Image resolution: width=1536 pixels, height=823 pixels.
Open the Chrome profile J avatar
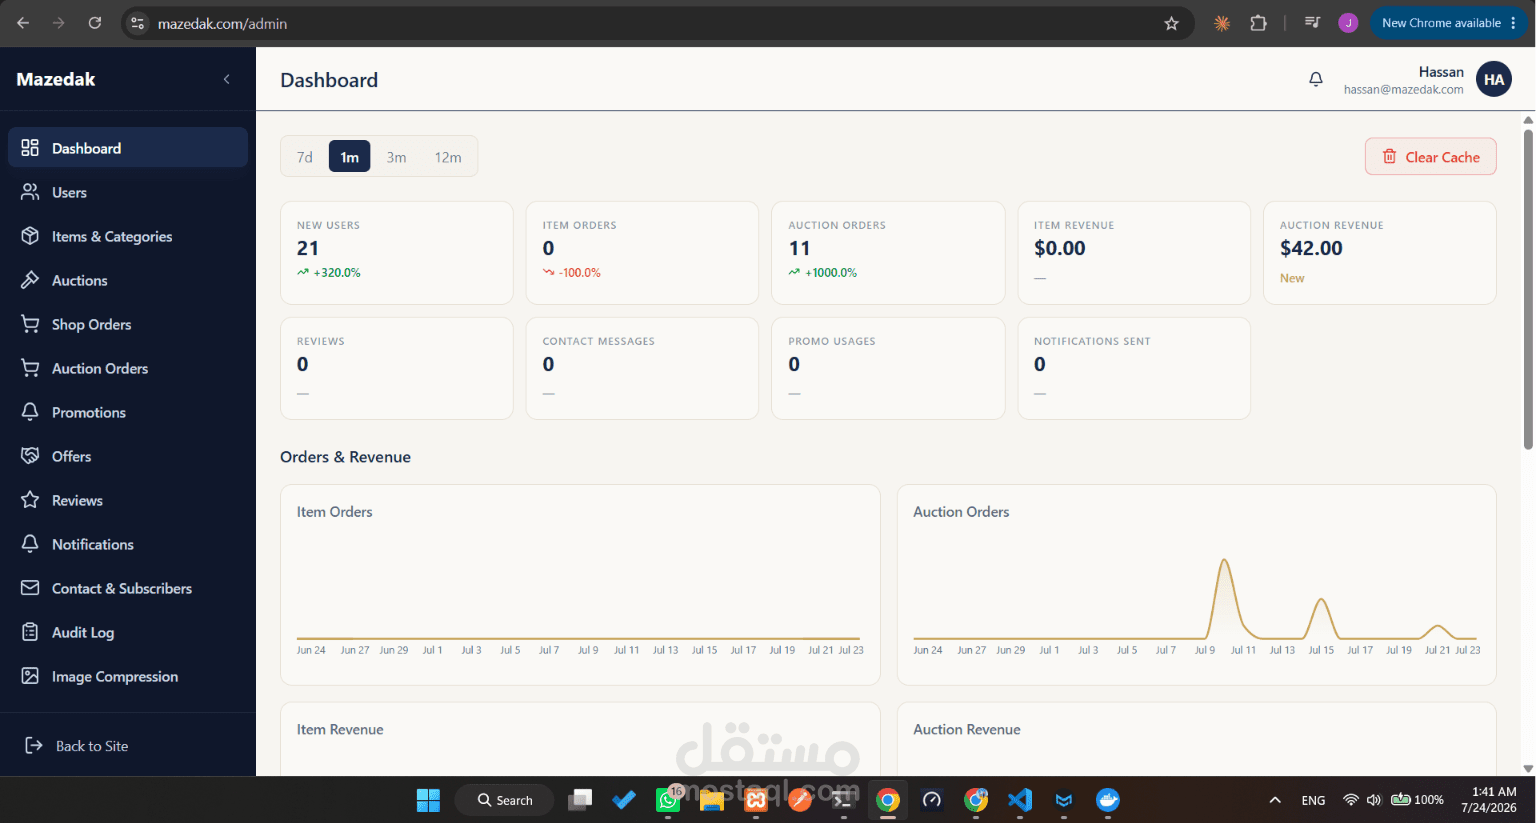tap(1348, 23)
